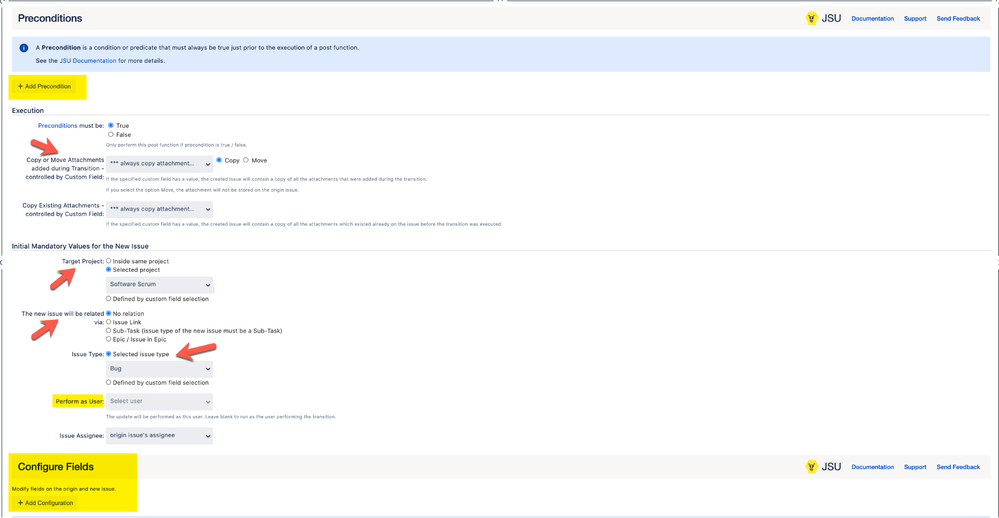Image resolution: width=999 pixels, height=518 pixels.
Task: Open Send Feedback link in Preconditions header
Action: 958,18
